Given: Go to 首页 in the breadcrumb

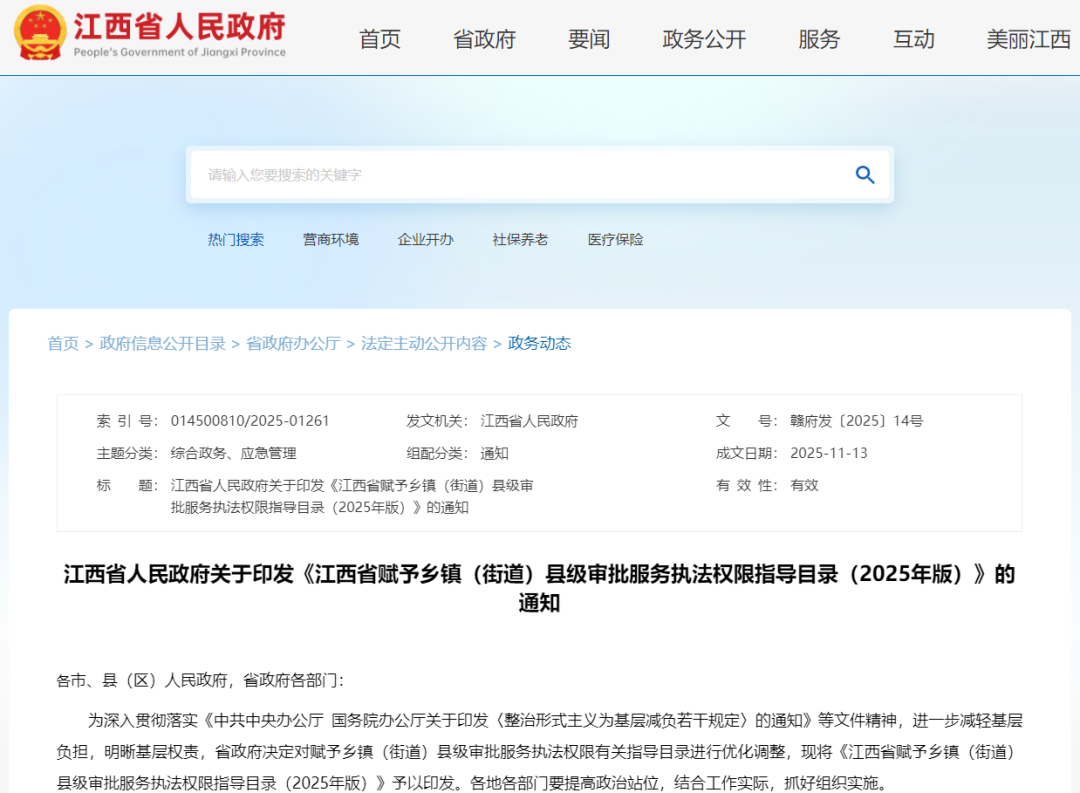Looking at the screenshot, I should [x=63, y=343].
